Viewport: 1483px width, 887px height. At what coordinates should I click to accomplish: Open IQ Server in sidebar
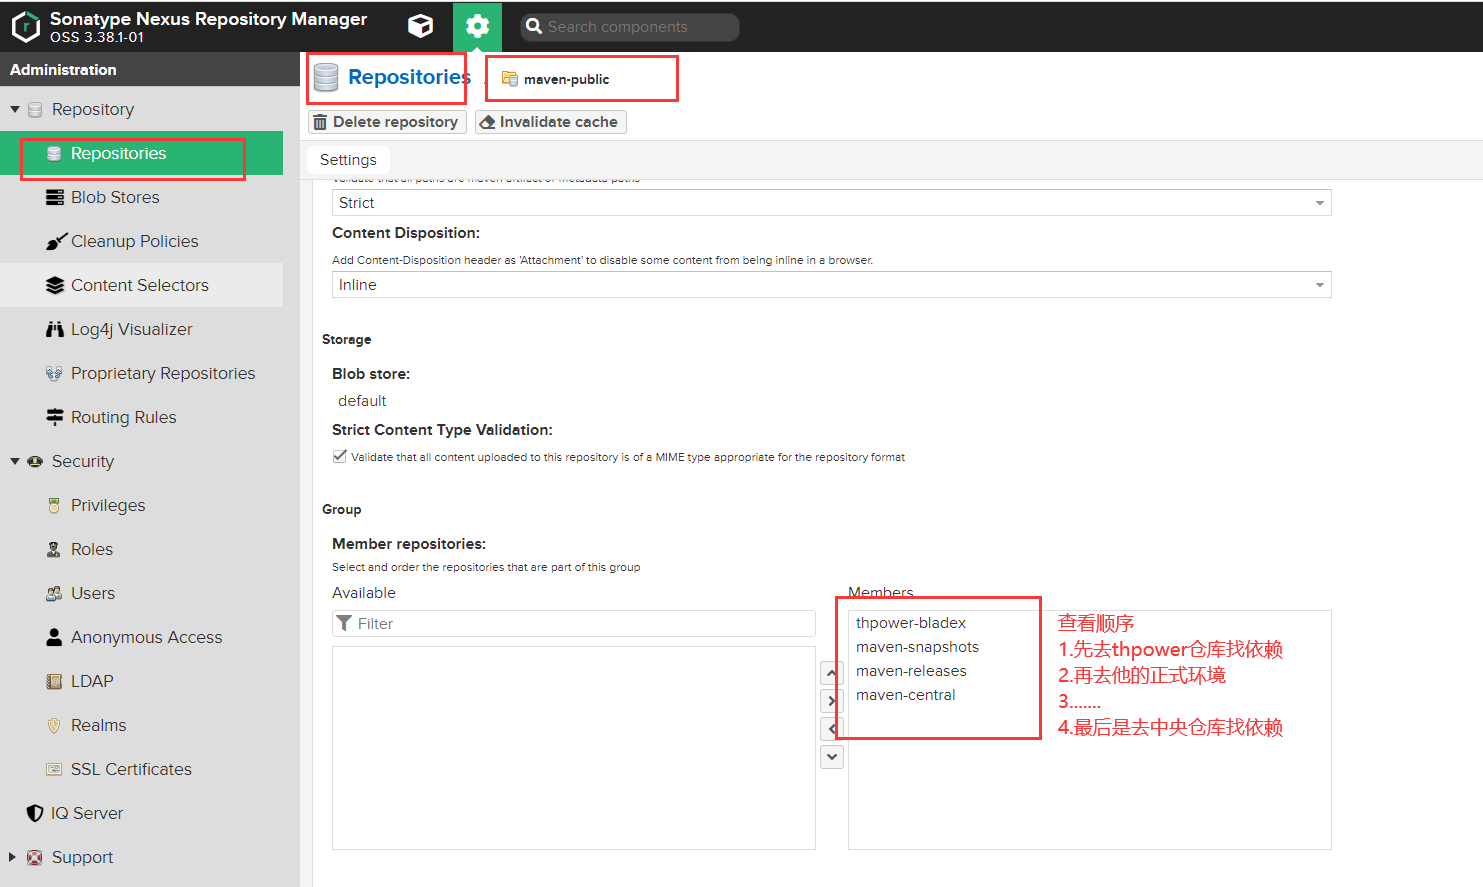[141, 813]
